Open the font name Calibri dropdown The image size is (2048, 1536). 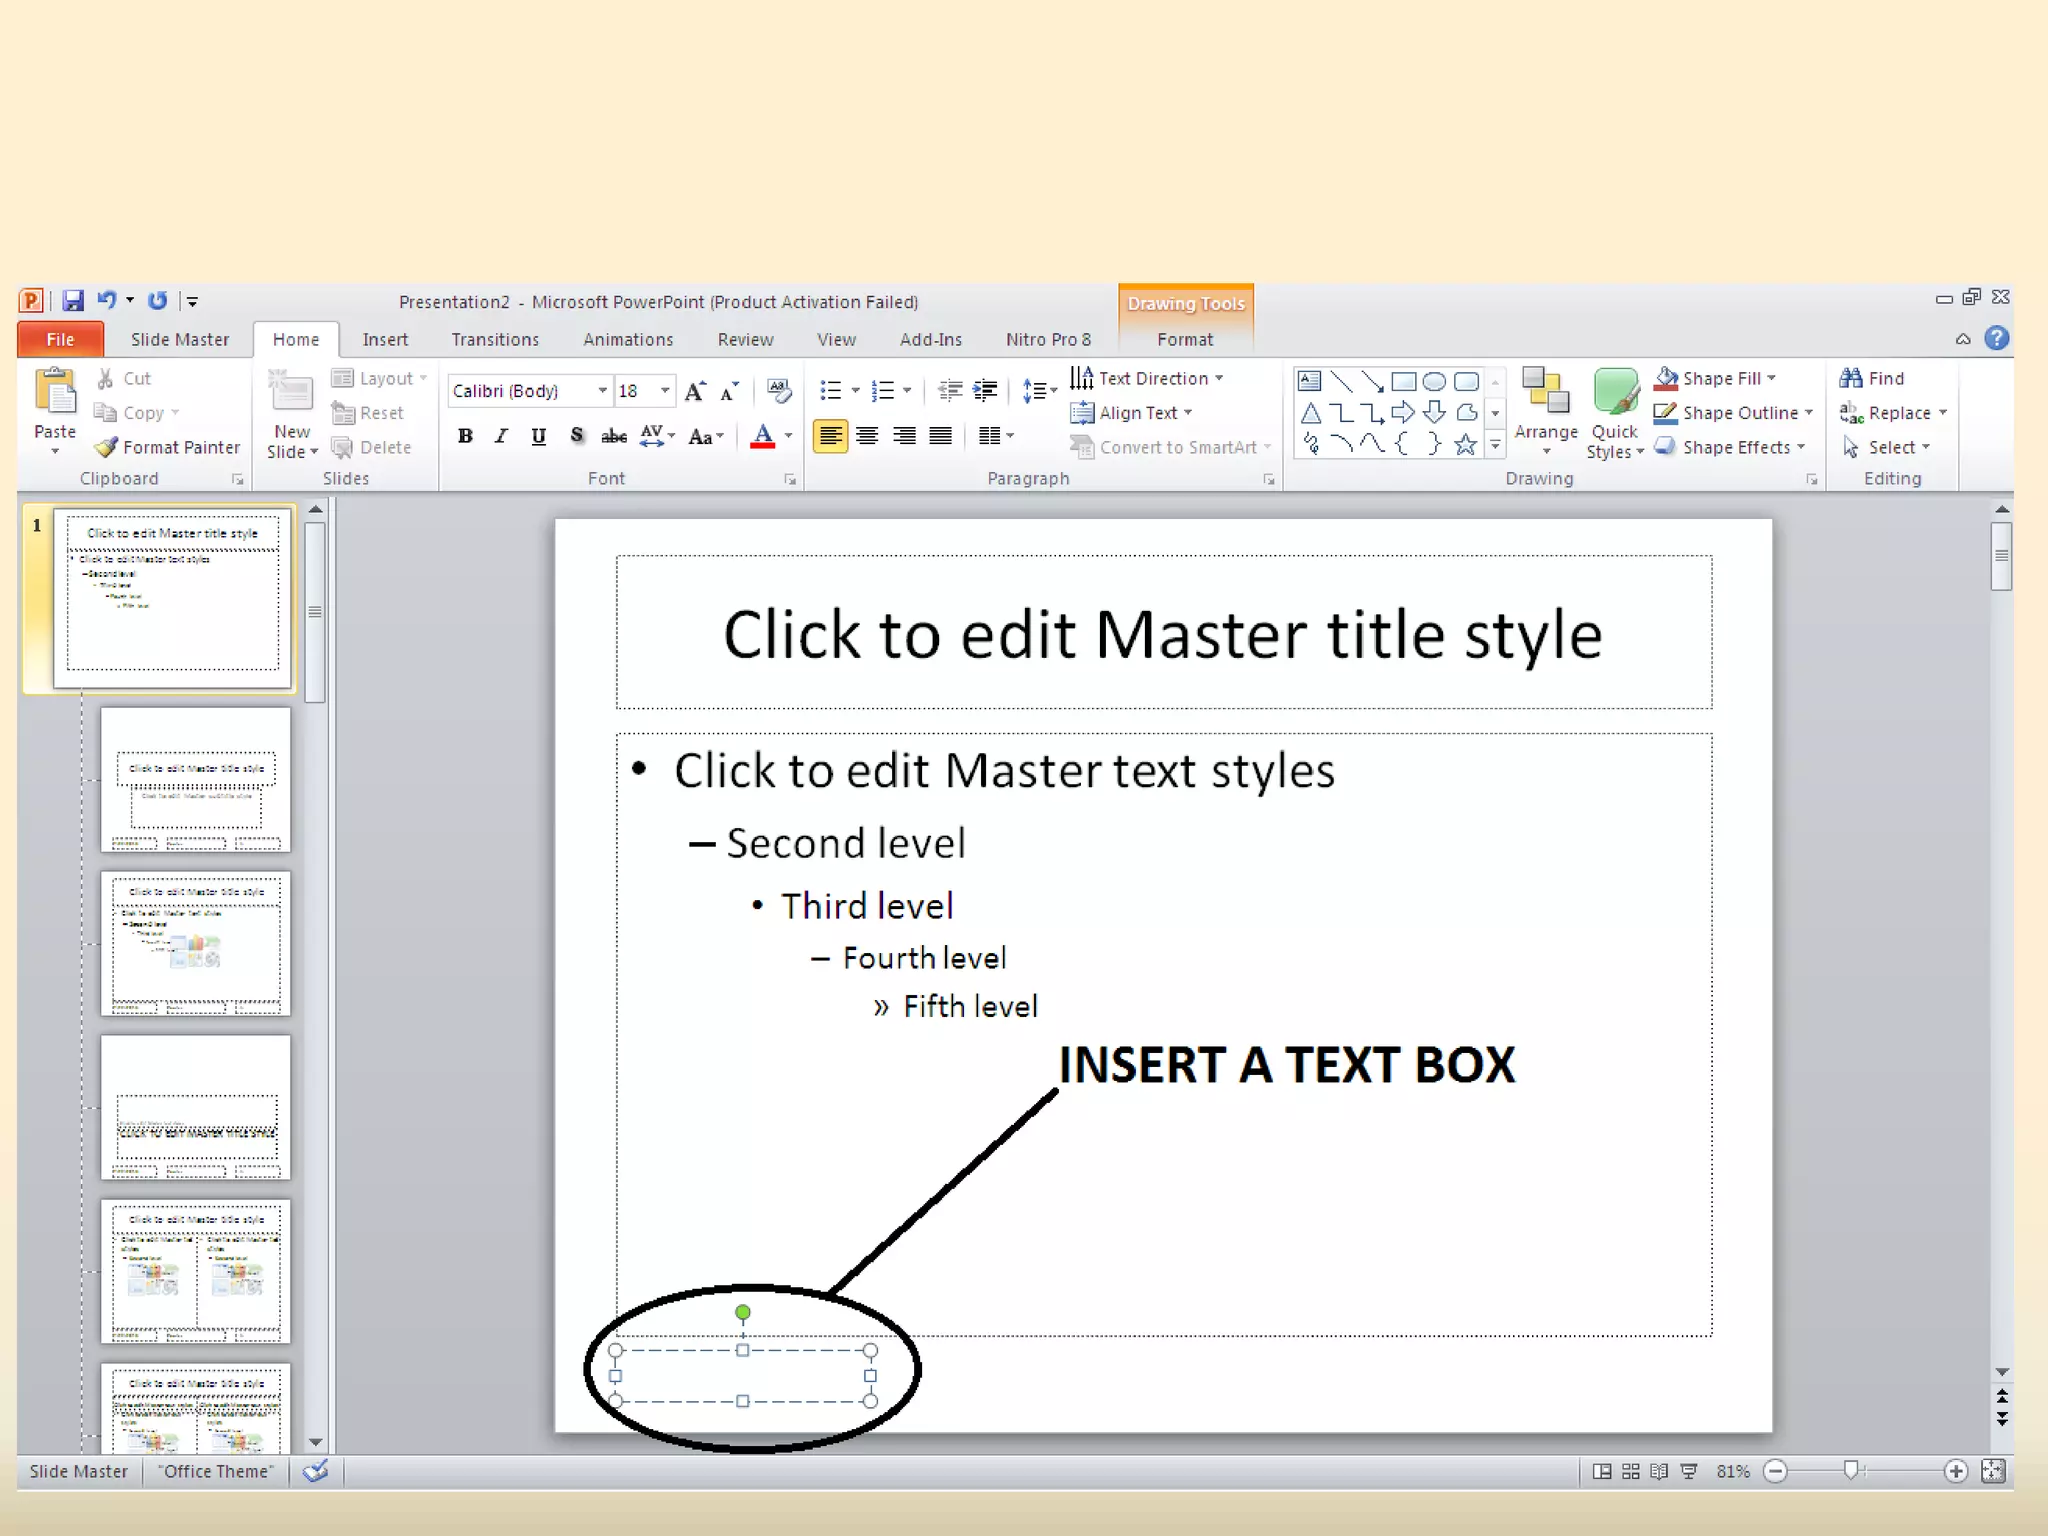(602, 391)
